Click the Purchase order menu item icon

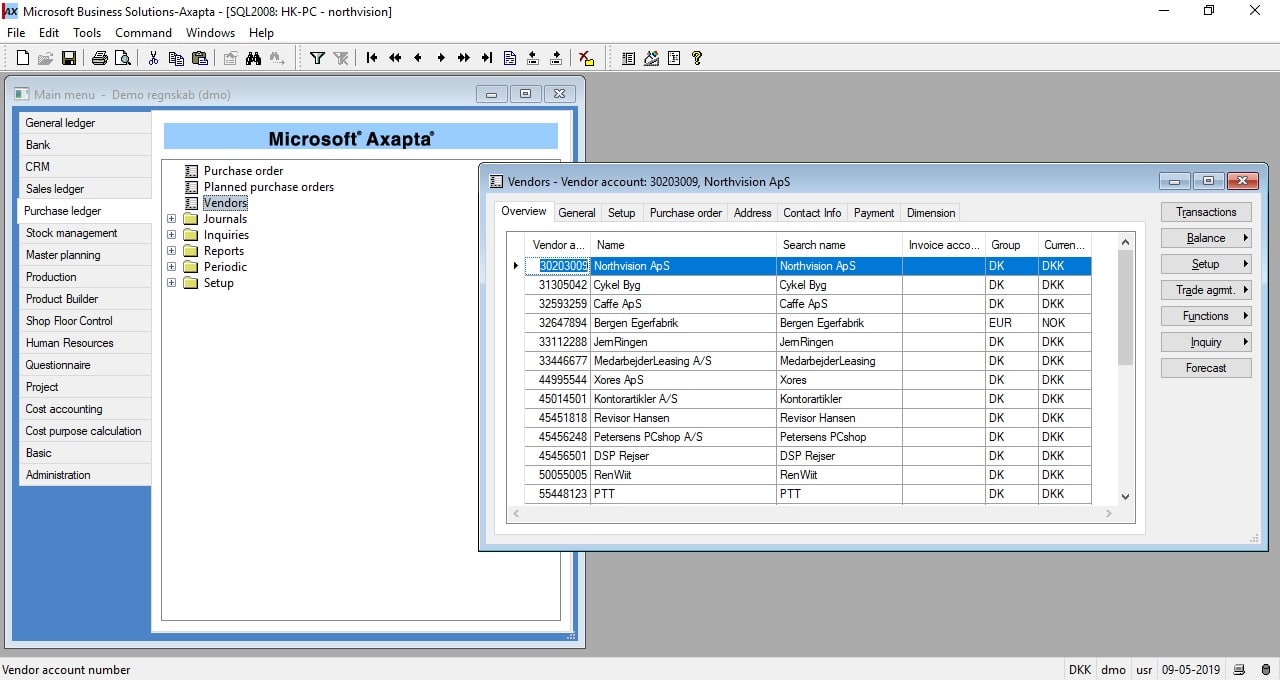[192, 171]
